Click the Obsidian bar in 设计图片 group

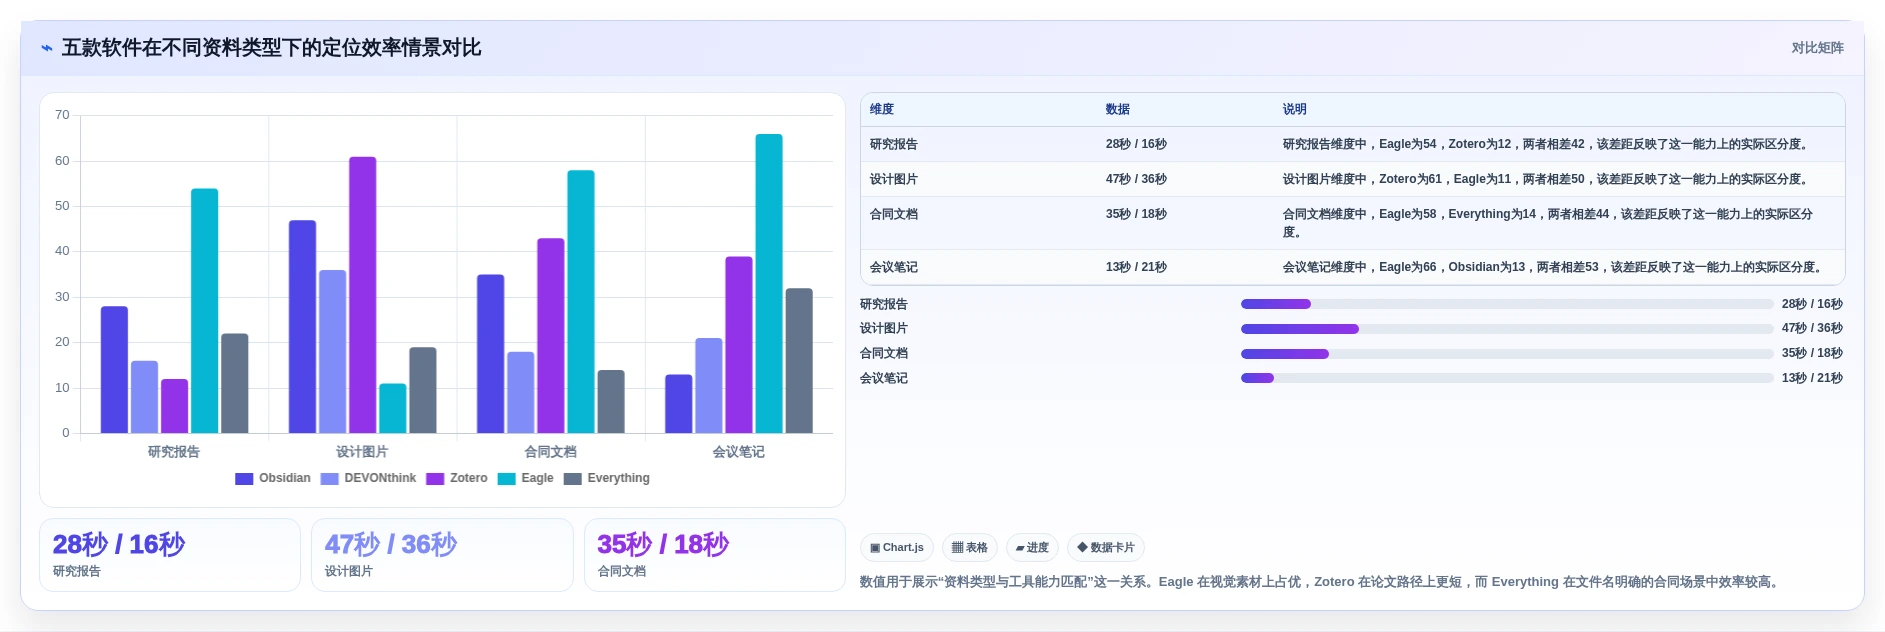[x=302, y=327]
